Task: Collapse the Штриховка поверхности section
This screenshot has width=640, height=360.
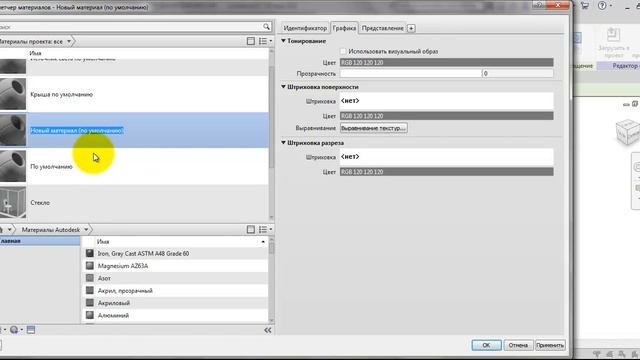Action: [x=283, y=87]
